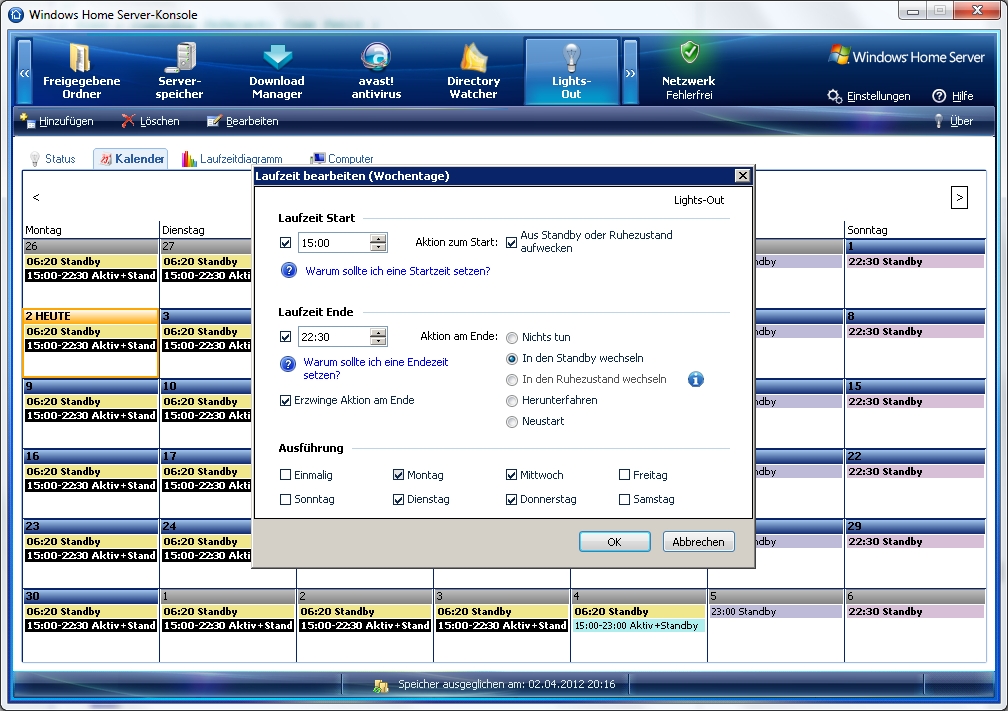Select Herunterfahren radio option
Image resolution: width=1008 pixels, height=711 pixels.
512,401
